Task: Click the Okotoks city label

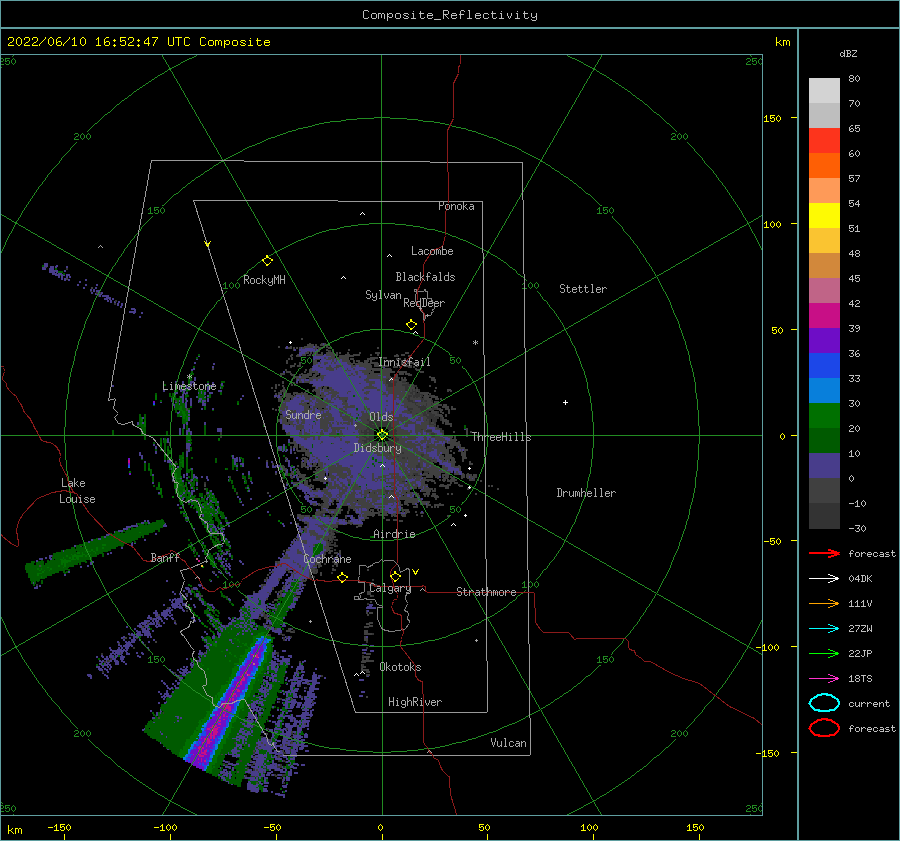Action: tap(400, 667)
